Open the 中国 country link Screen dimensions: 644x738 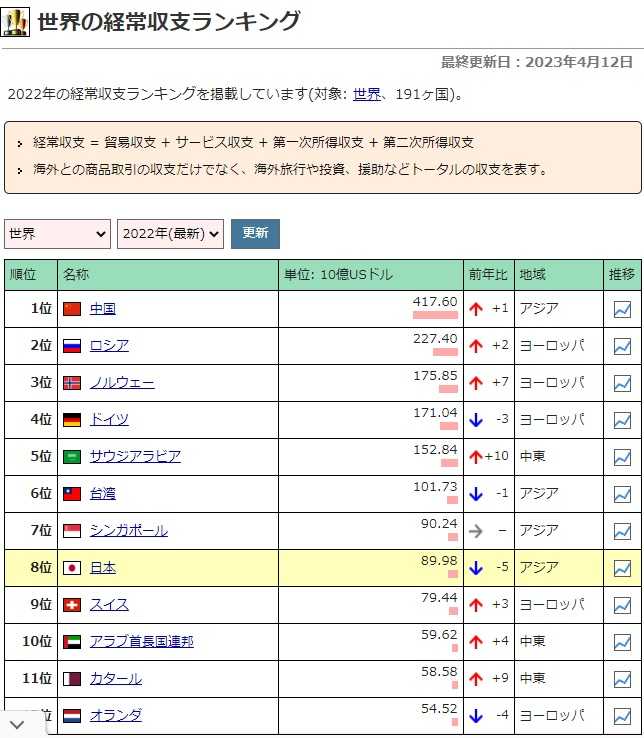103,309
